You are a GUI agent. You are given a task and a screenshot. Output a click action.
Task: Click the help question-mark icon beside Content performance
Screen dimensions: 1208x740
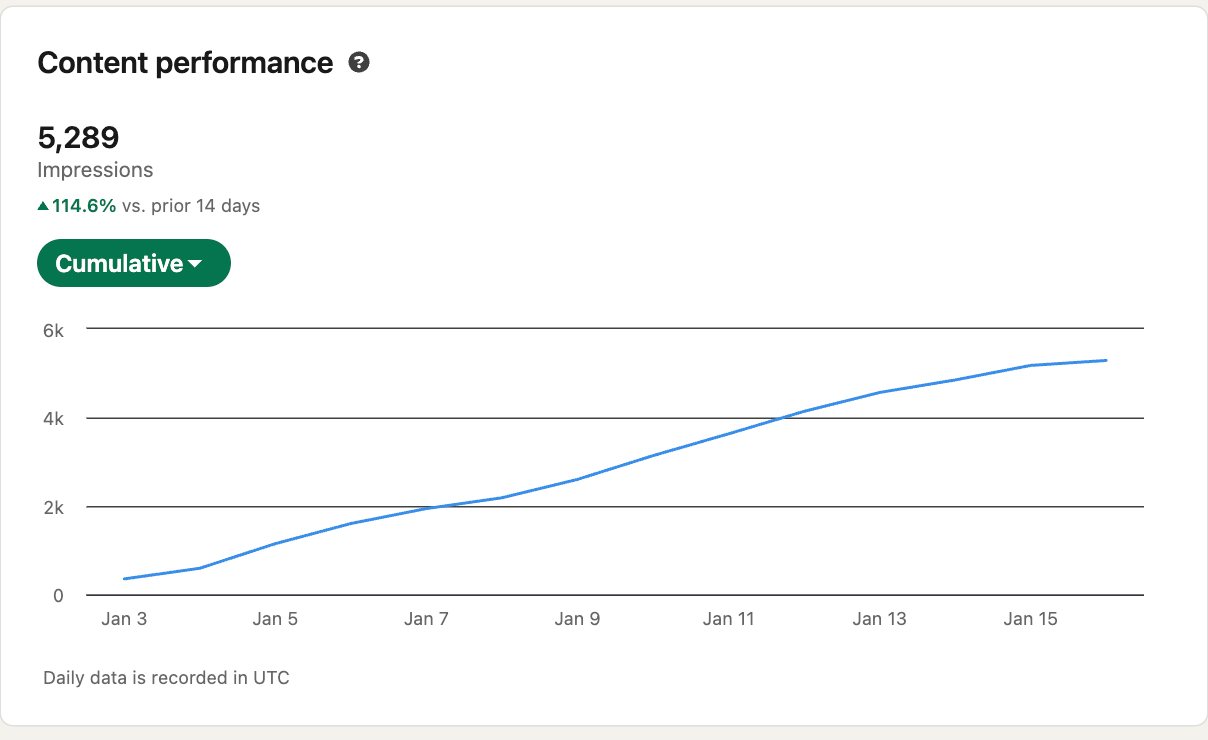click(359, 63)
